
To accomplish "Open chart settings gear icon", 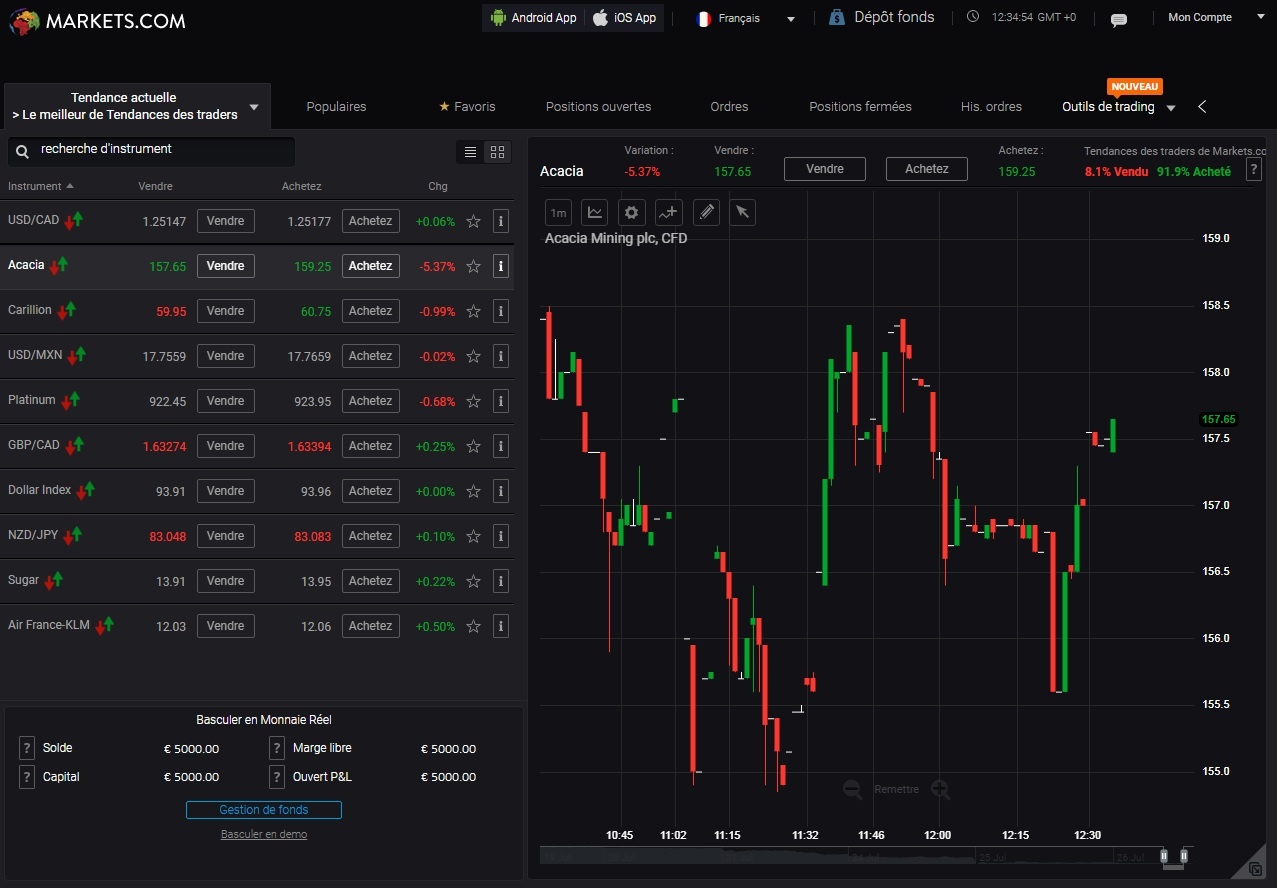I will 630,212.
